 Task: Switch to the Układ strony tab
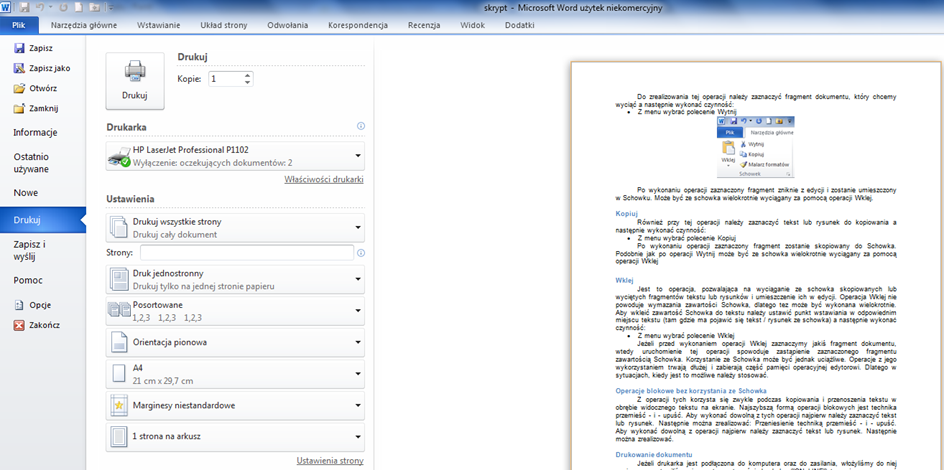223,25
